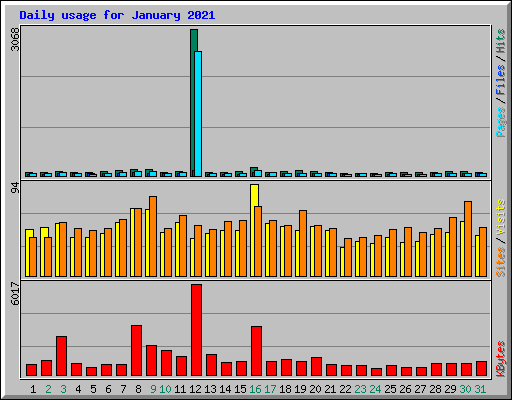Click the chart title "Daily usage for January 2021"
This screenshot has height=400, width=512.
[117, 15]
